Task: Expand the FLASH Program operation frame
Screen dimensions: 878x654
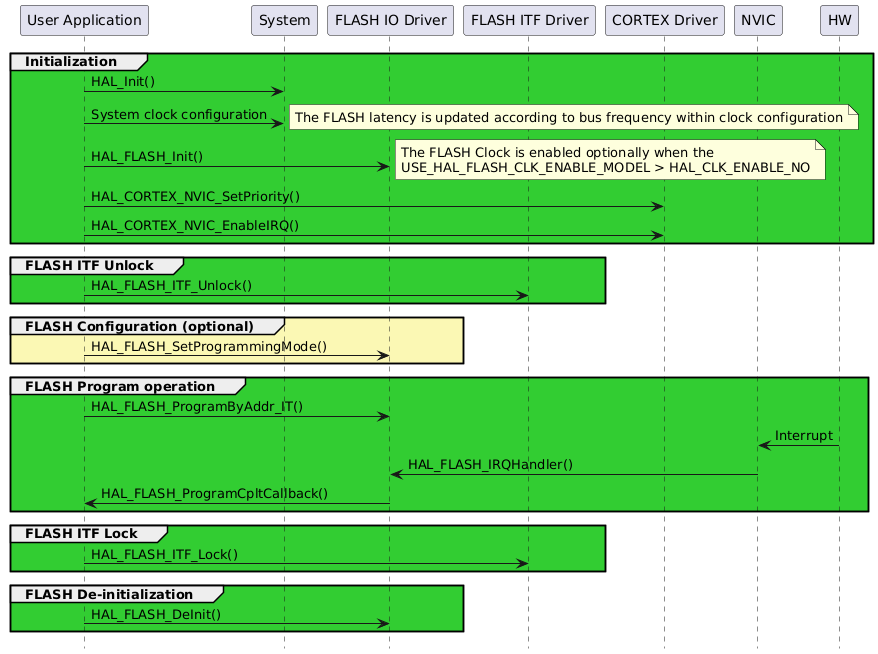Action: tap(127, 386)
